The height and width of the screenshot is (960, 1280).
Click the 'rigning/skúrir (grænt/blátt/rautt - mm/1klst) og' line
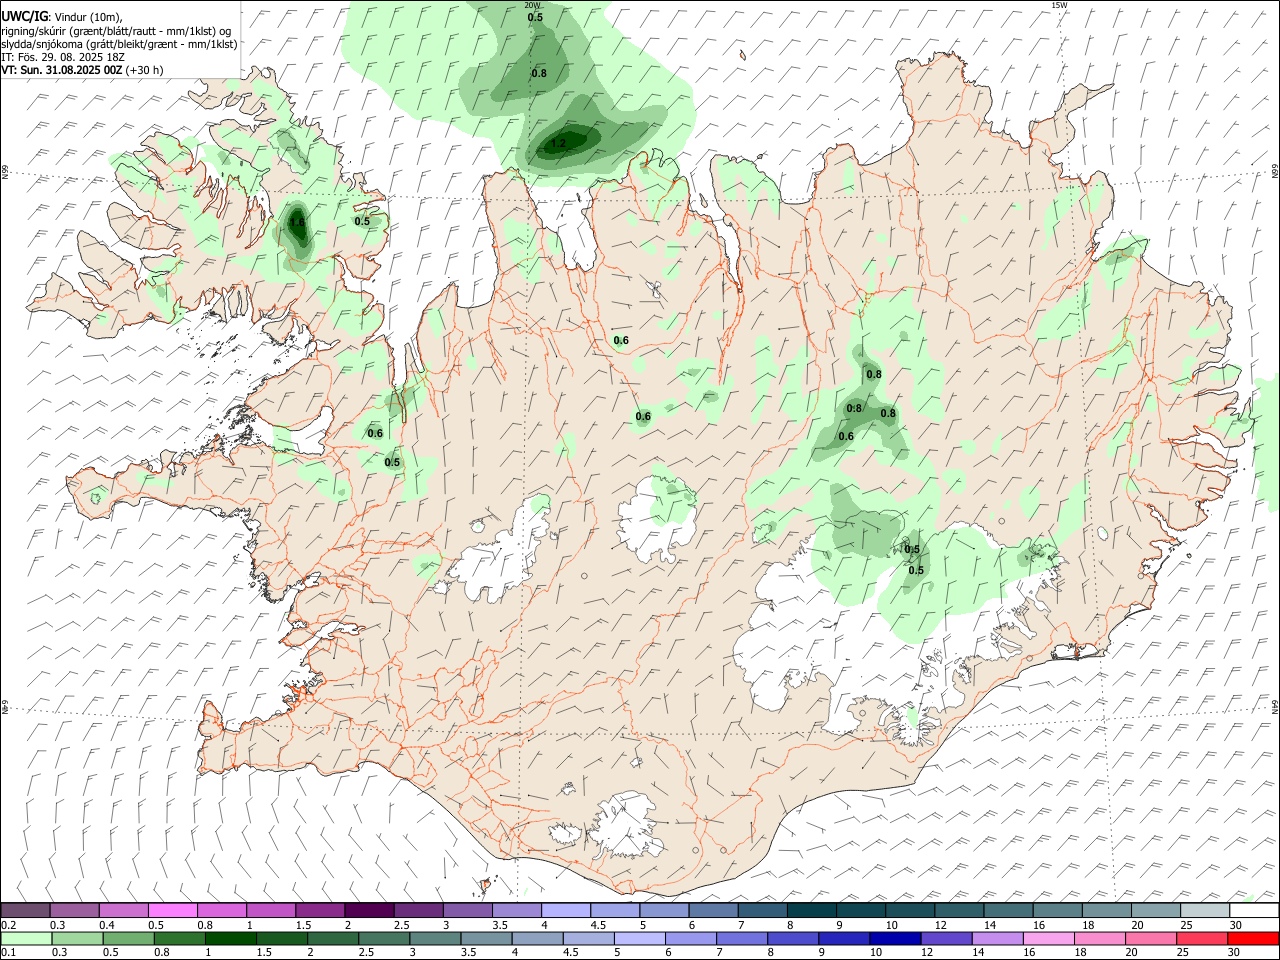[x=116, y=31]
